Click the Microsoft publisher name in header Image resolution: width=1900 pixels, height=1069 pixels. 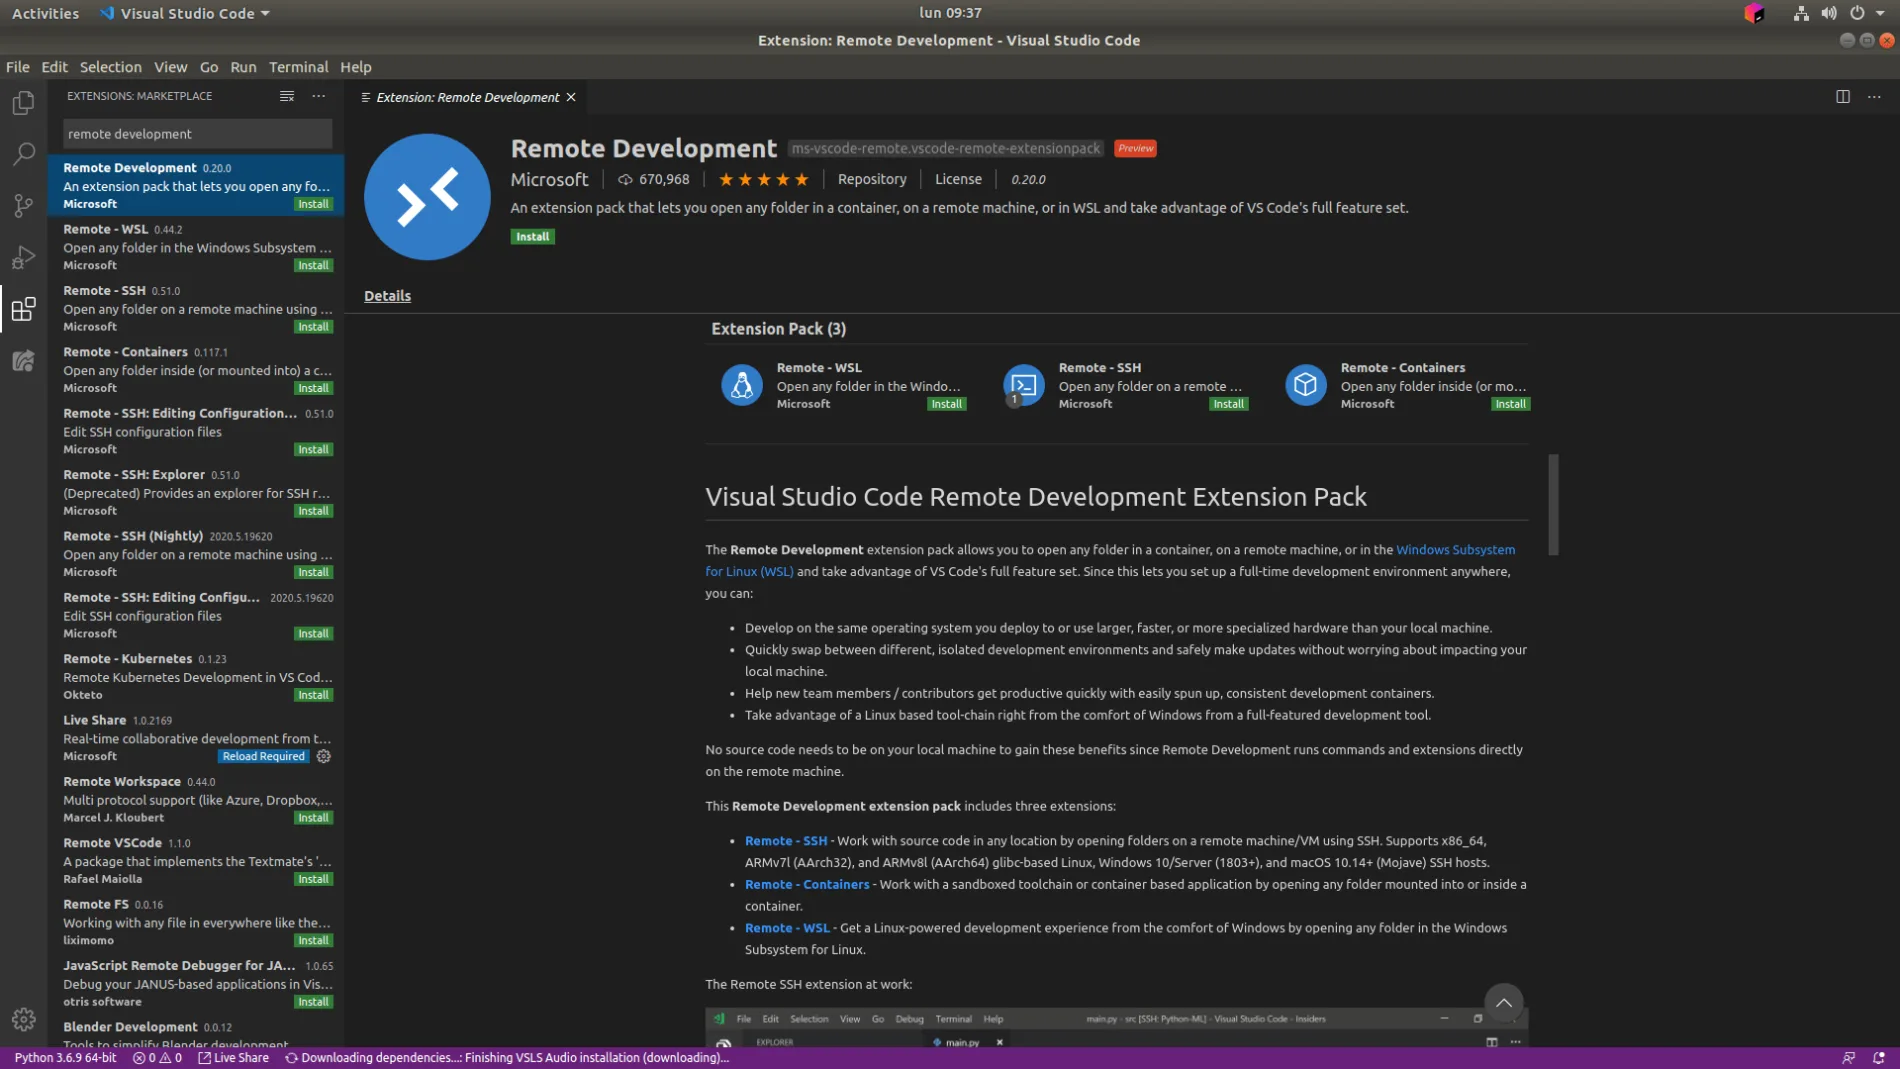(549, 180)
